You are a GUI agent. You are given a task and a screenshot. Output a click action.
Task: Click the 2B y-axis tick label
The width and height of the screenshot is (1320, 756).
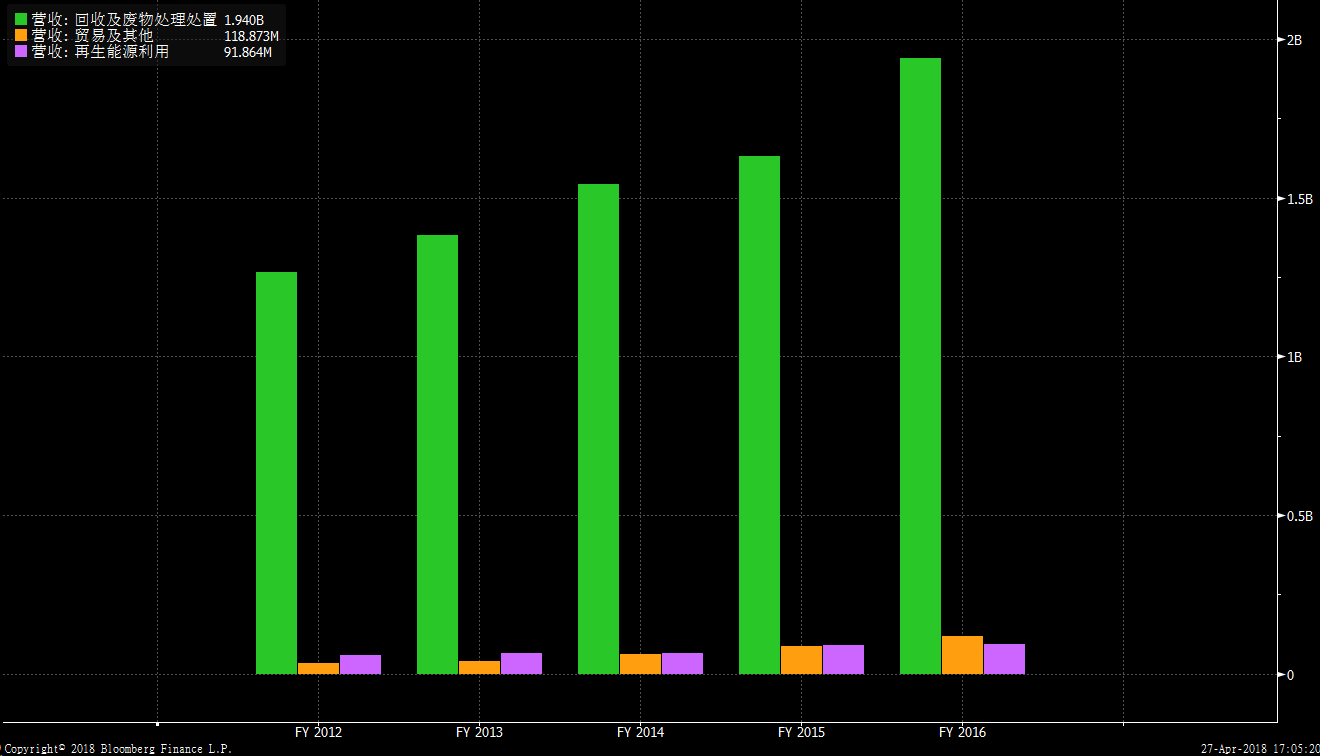point(1294,40)
